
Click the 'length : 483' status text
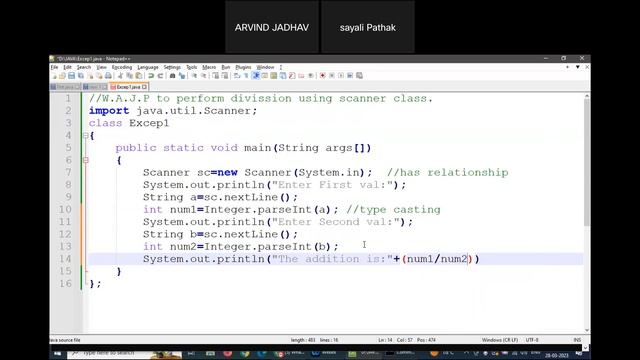click(303, 340)
